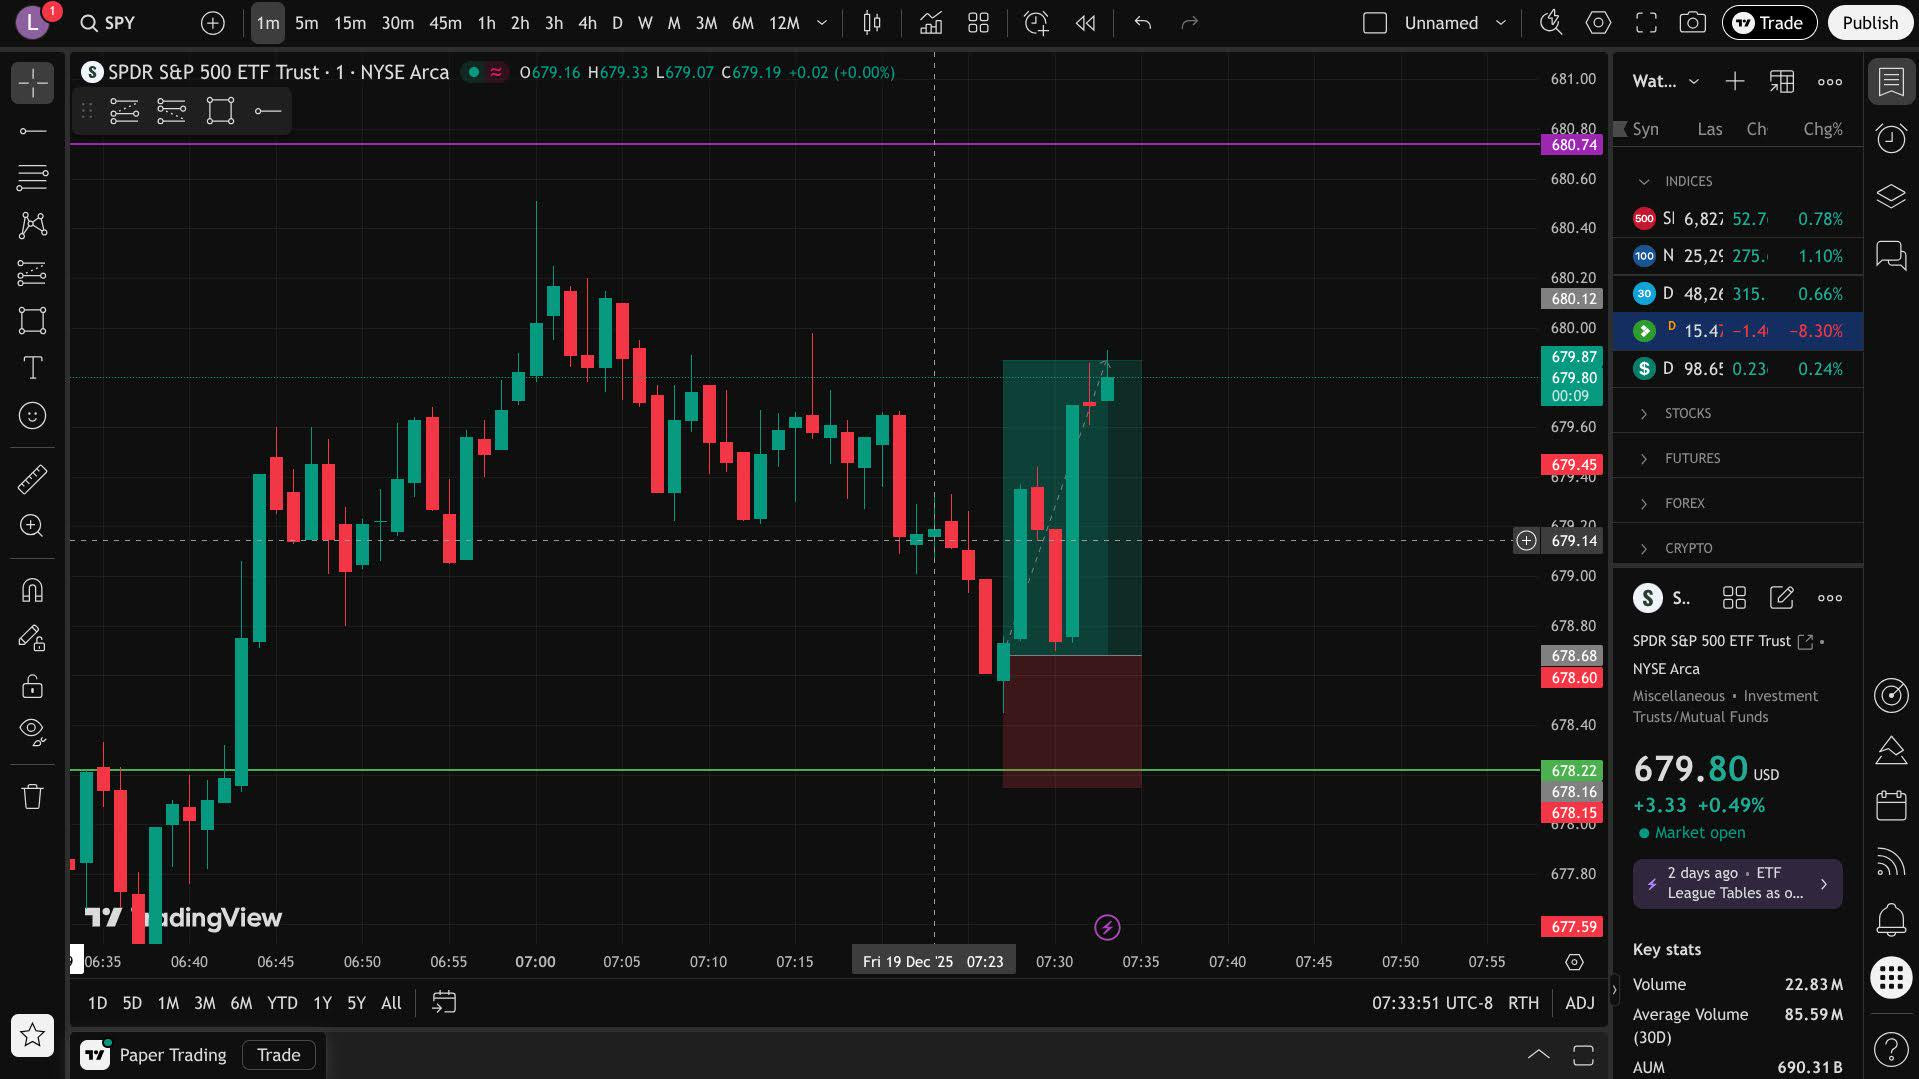
Task: Select the Measure ruler tool
Action: [33, 479]
